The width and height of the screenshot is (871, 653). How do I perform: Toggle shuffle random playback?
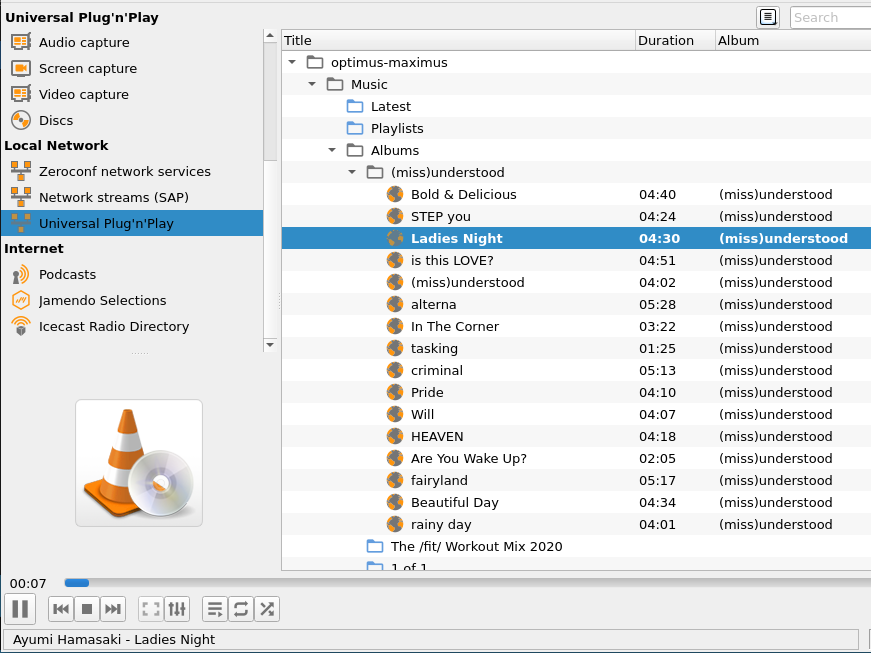[266, 608]
